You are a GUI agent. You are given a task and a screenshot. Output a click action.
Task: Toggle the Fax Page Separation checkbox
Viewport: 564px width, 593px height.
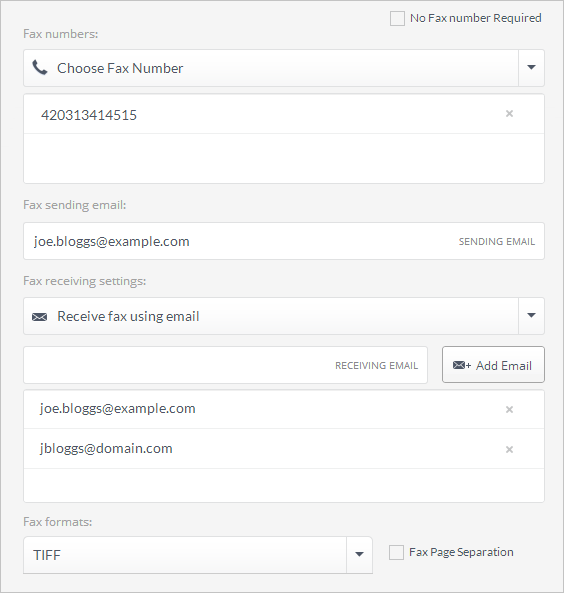396,552
